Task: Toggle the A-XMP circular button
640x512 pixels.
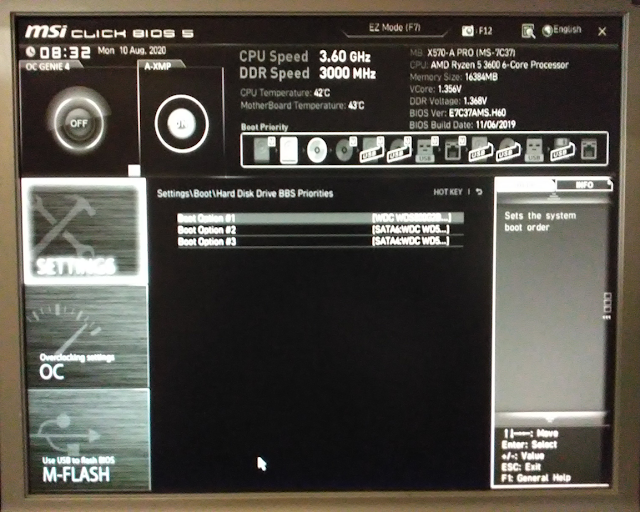Action: point(182,124)
